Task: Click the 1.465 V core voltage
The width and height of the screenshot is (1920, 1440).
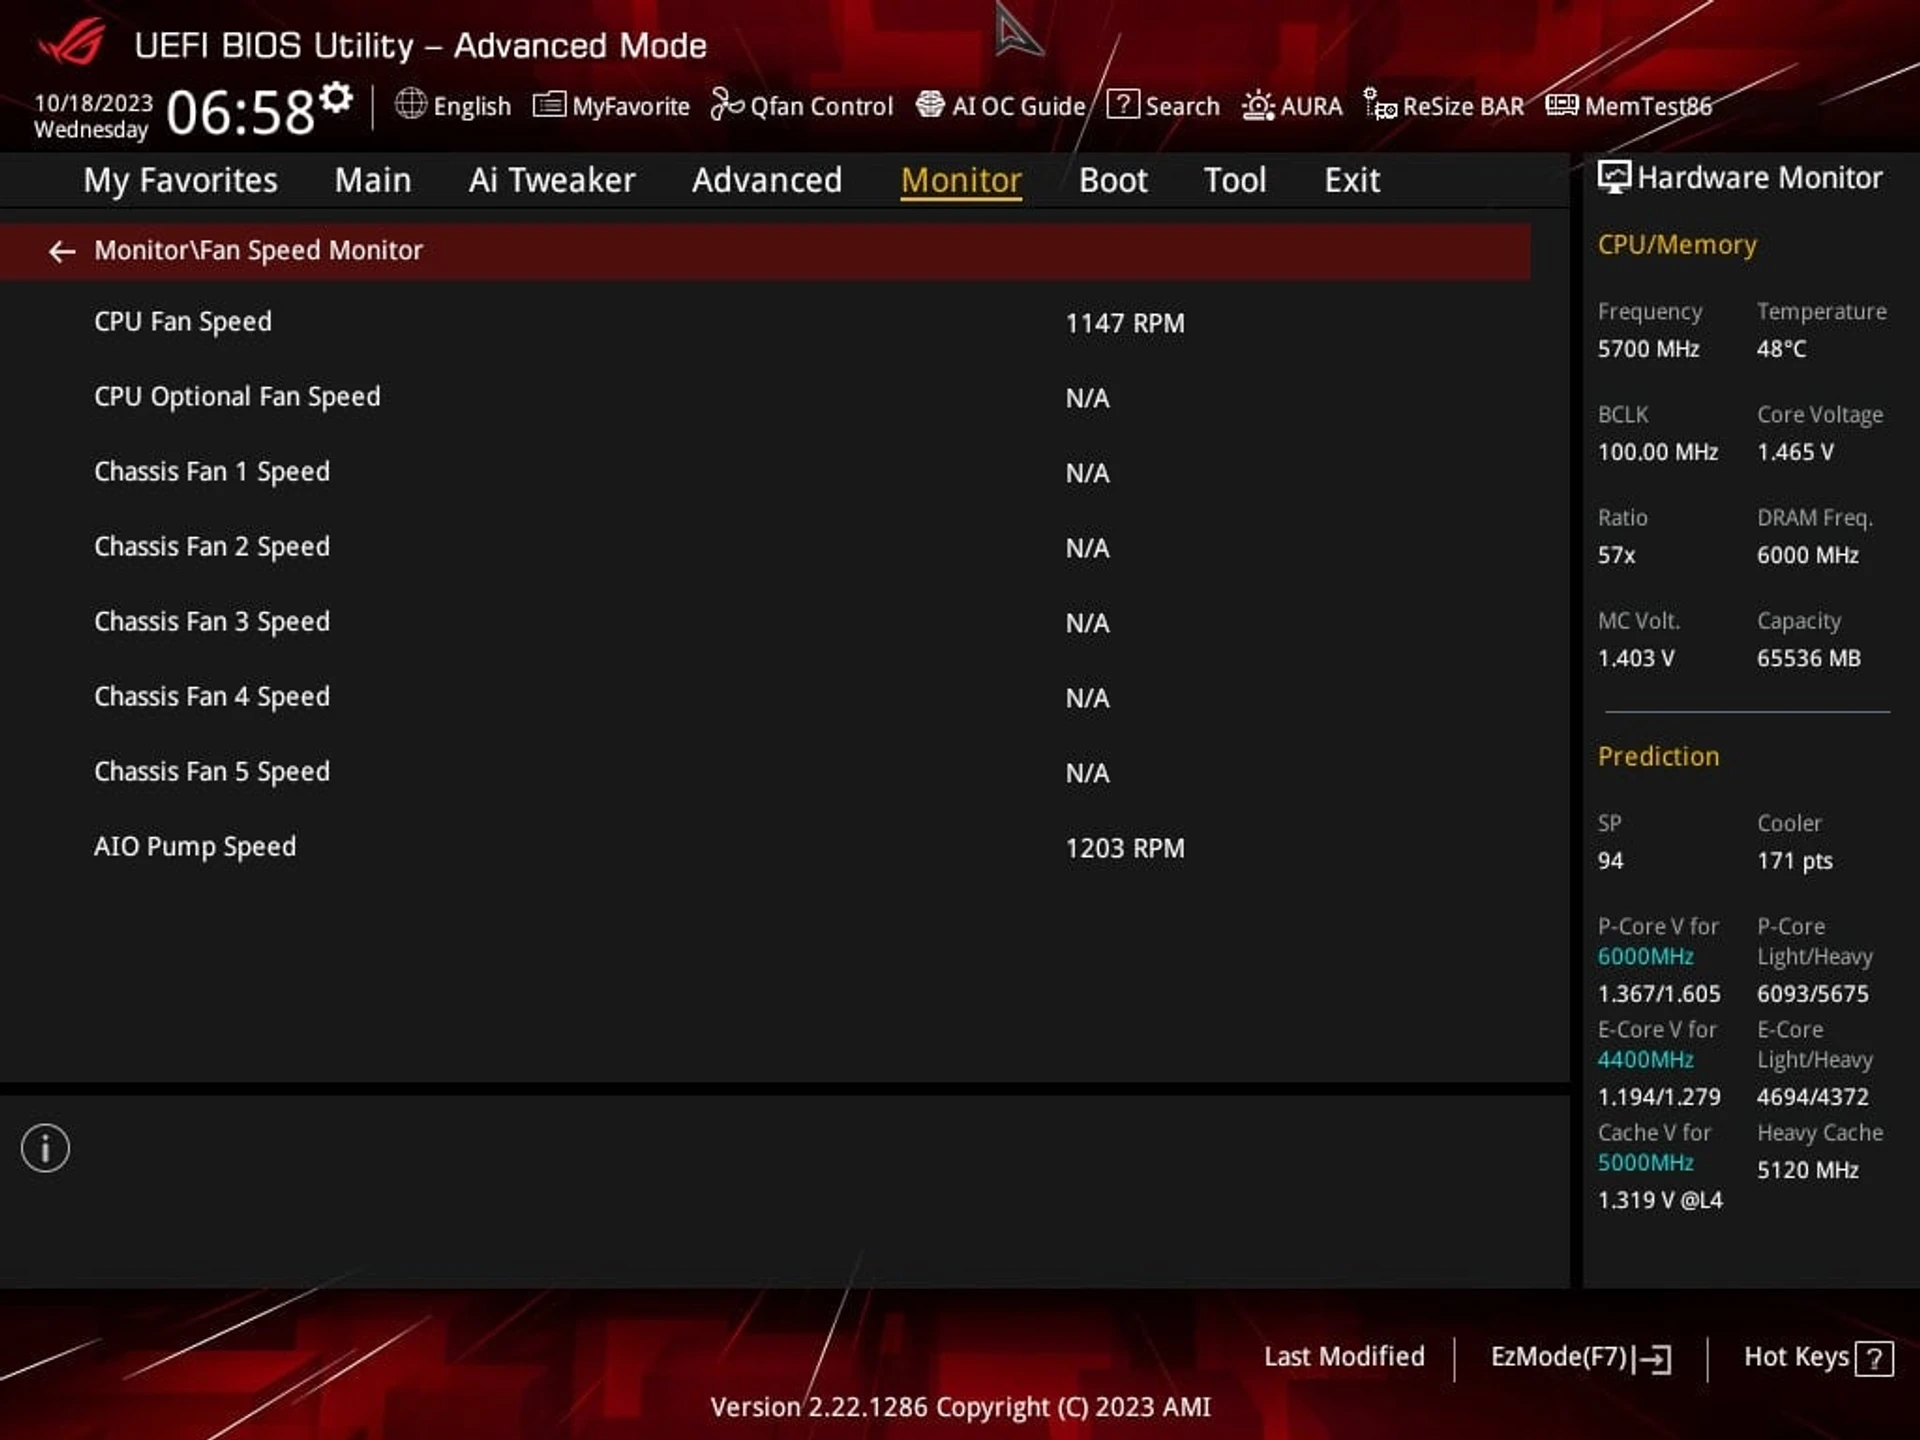Action: click(x=1795, y=452)
